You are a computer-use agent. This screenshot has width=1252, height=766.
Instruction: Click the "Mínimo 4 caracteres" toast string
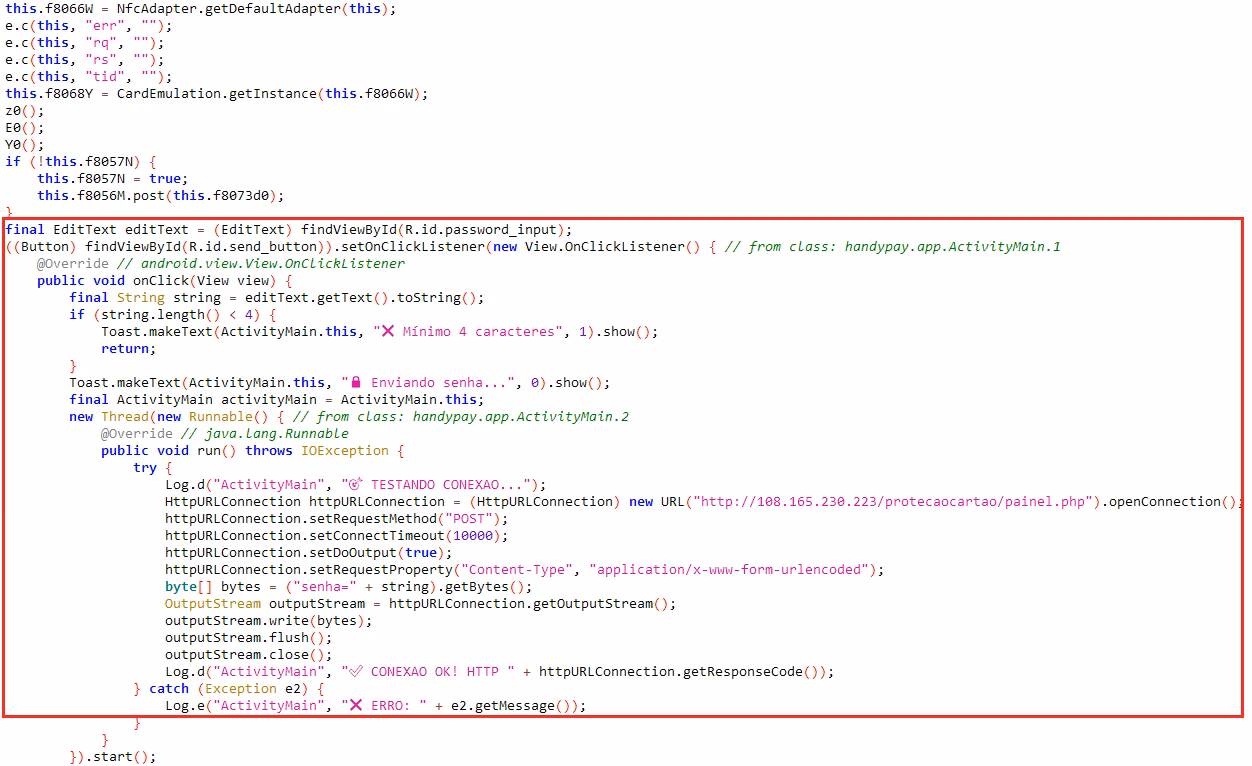pyautogui.click(x=471, y=332)
